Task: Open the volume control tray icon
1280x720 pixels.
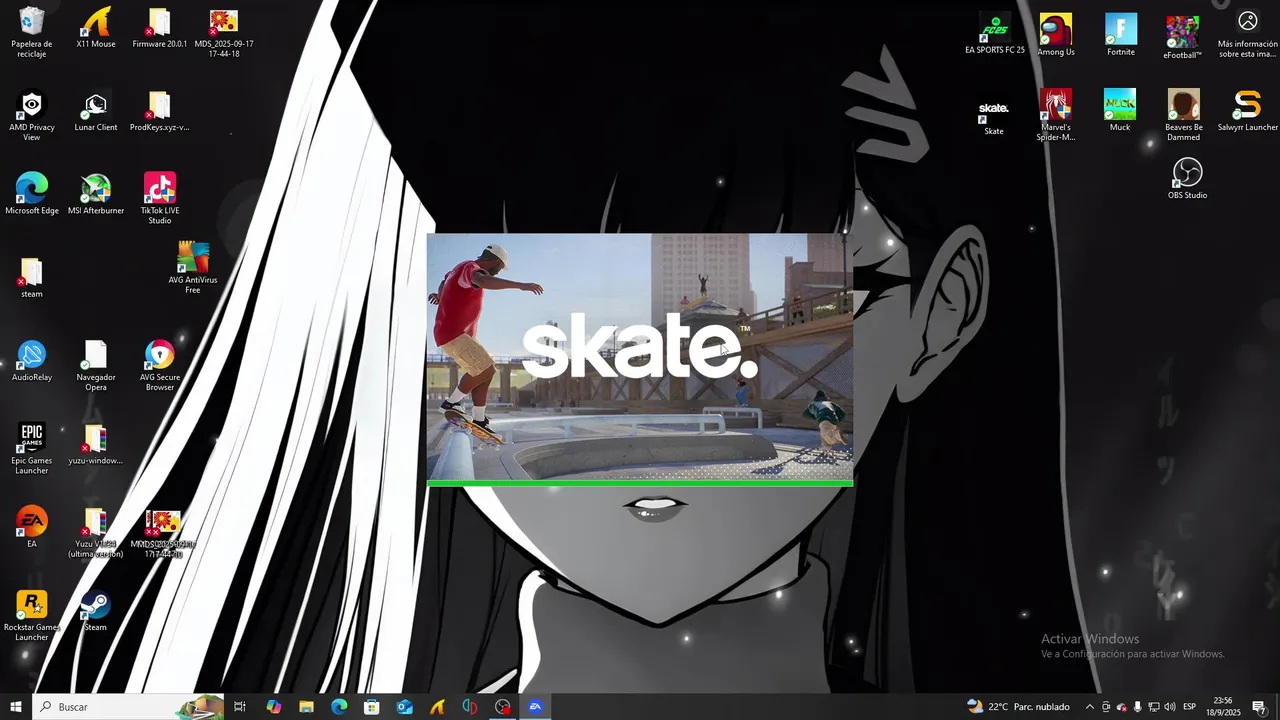Action: [x=1170, y=707]
